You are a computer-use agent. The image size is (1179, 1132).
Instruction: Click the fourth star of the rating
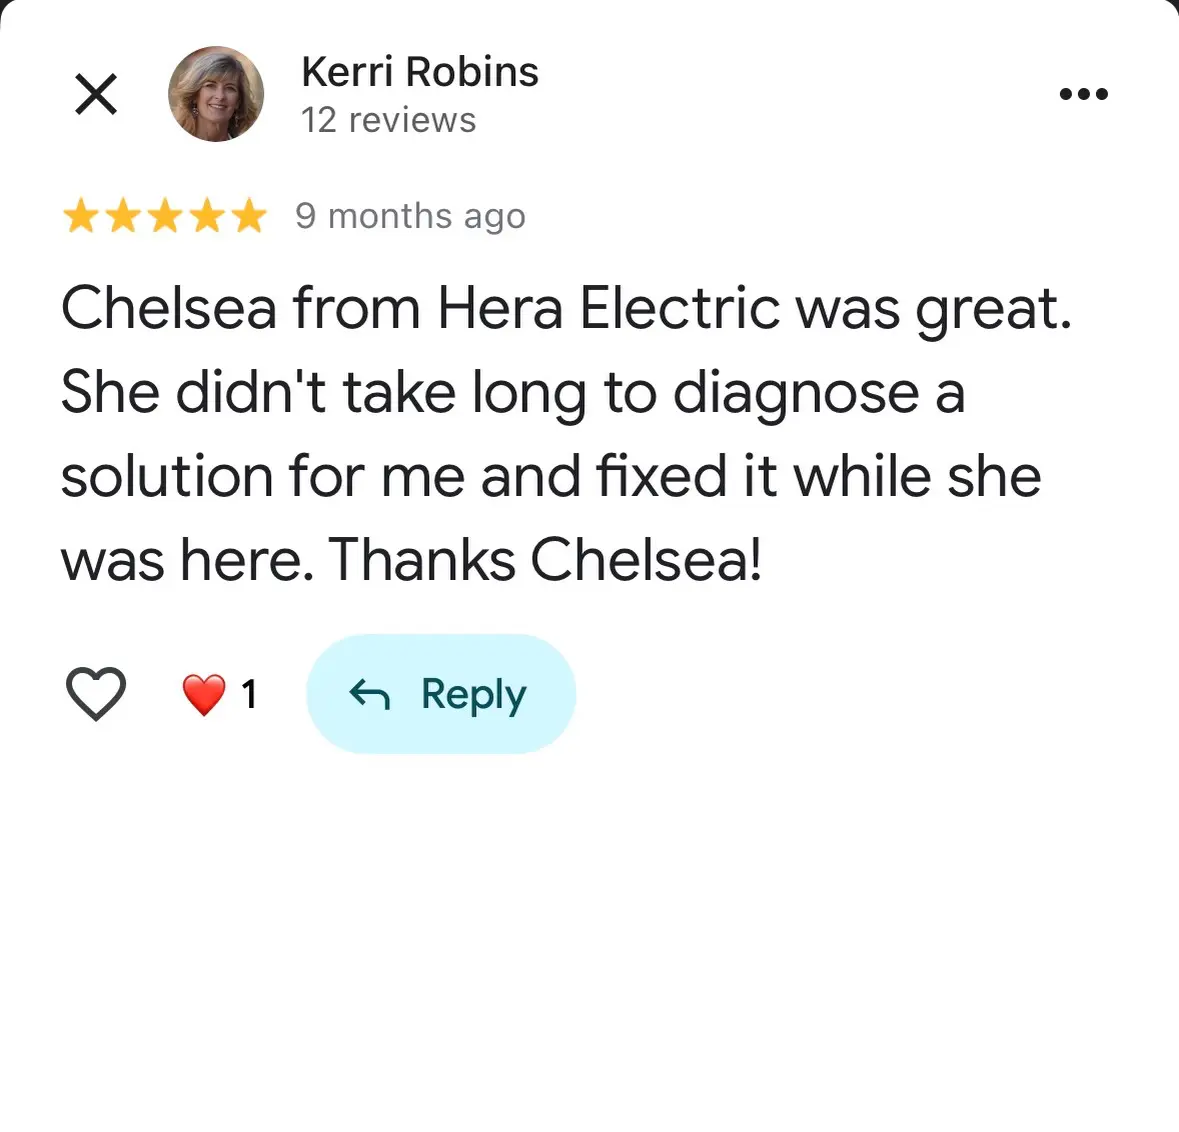coord(206,215)
